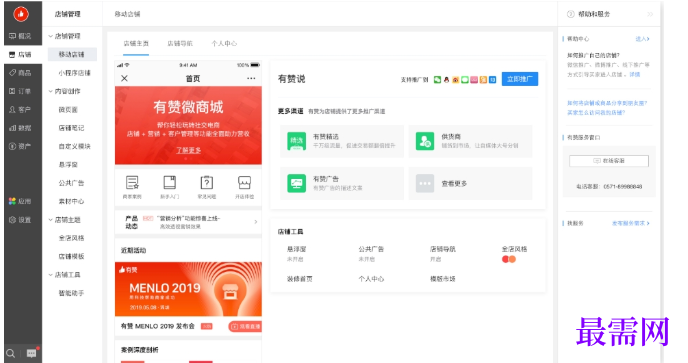Open the 产品动态 row chevron arrow

click(x=256, y=222)
